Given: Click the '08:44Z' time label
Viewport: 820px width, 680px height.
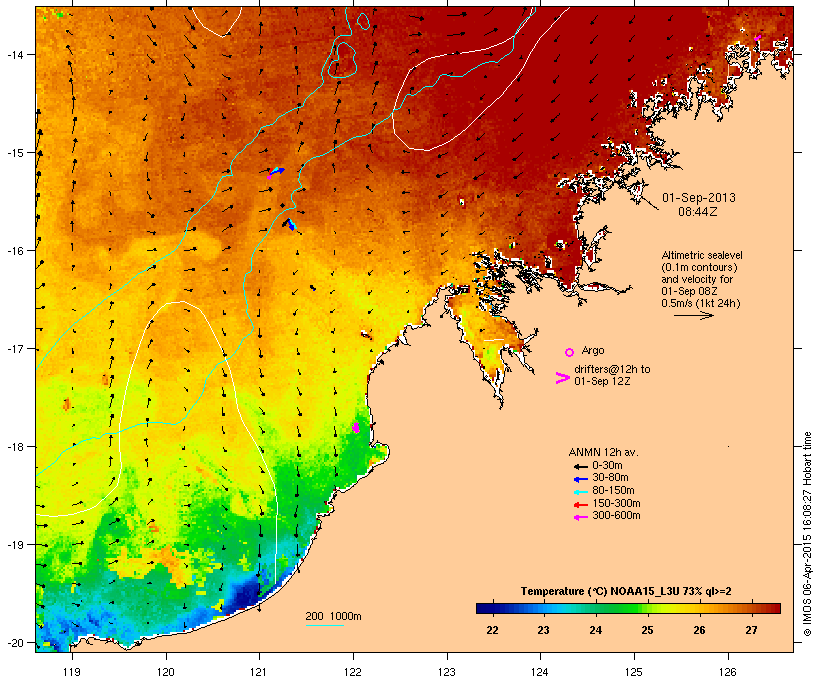Looking at the screenshot, I should pyautogui.click(x=698, y=212).
